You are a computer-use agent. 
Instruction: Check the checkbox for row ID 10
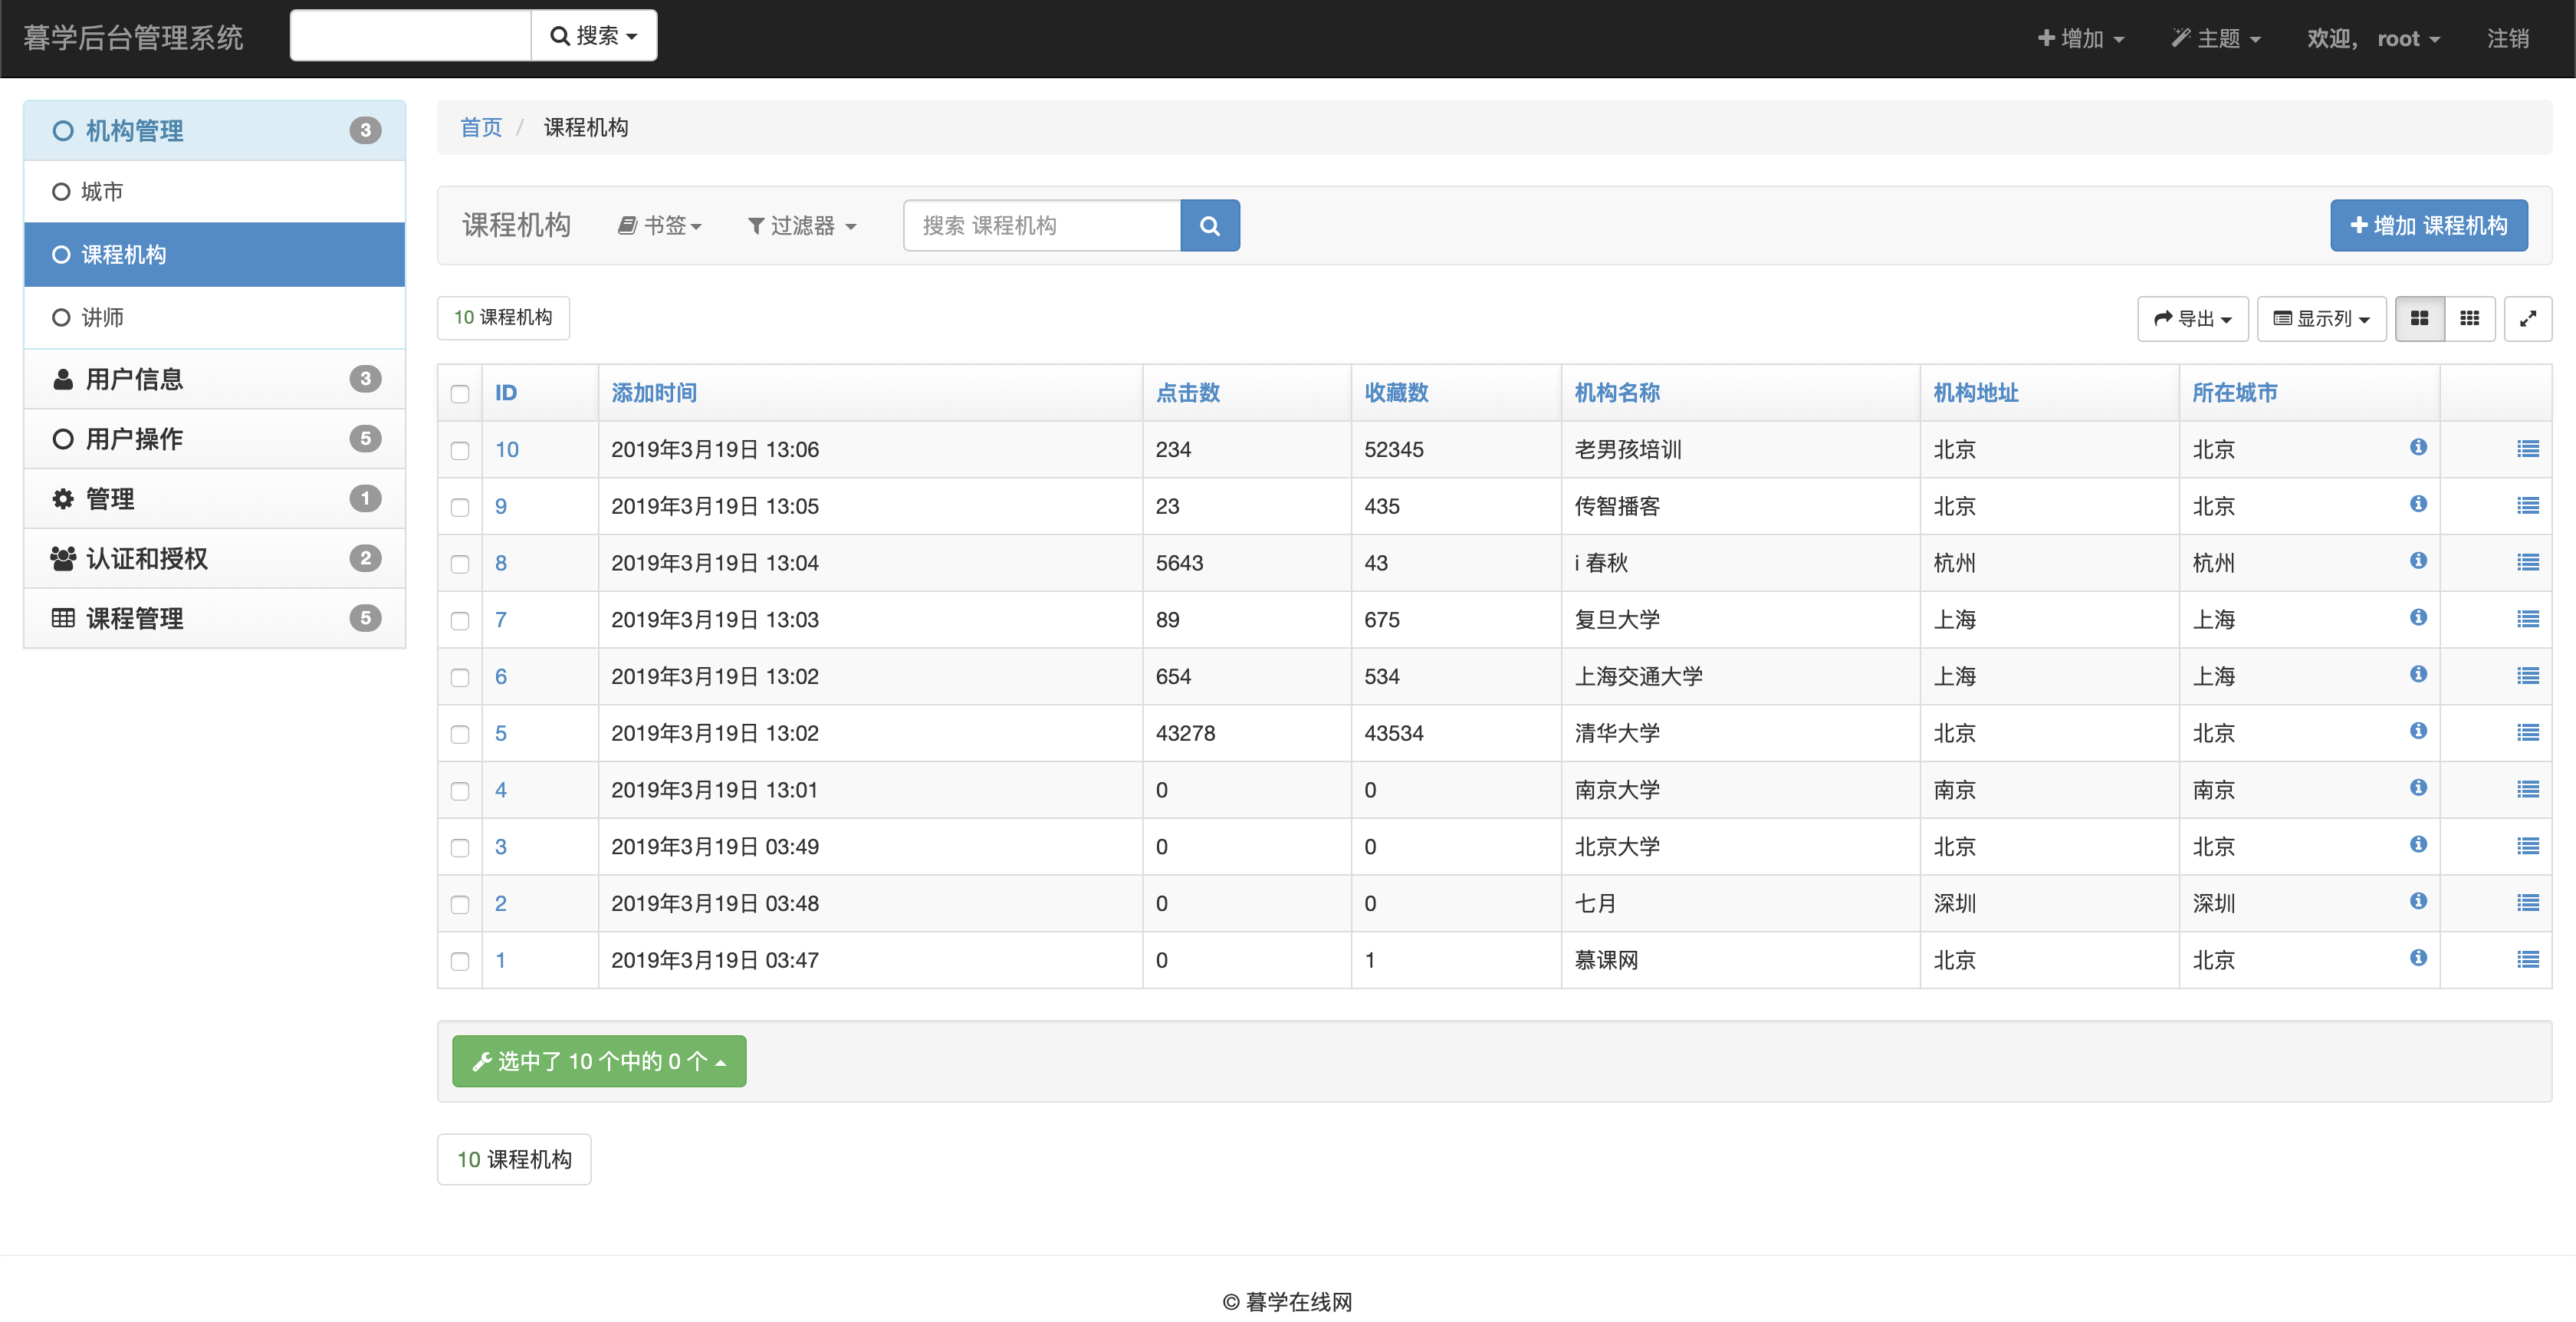[x=460, y=450]
